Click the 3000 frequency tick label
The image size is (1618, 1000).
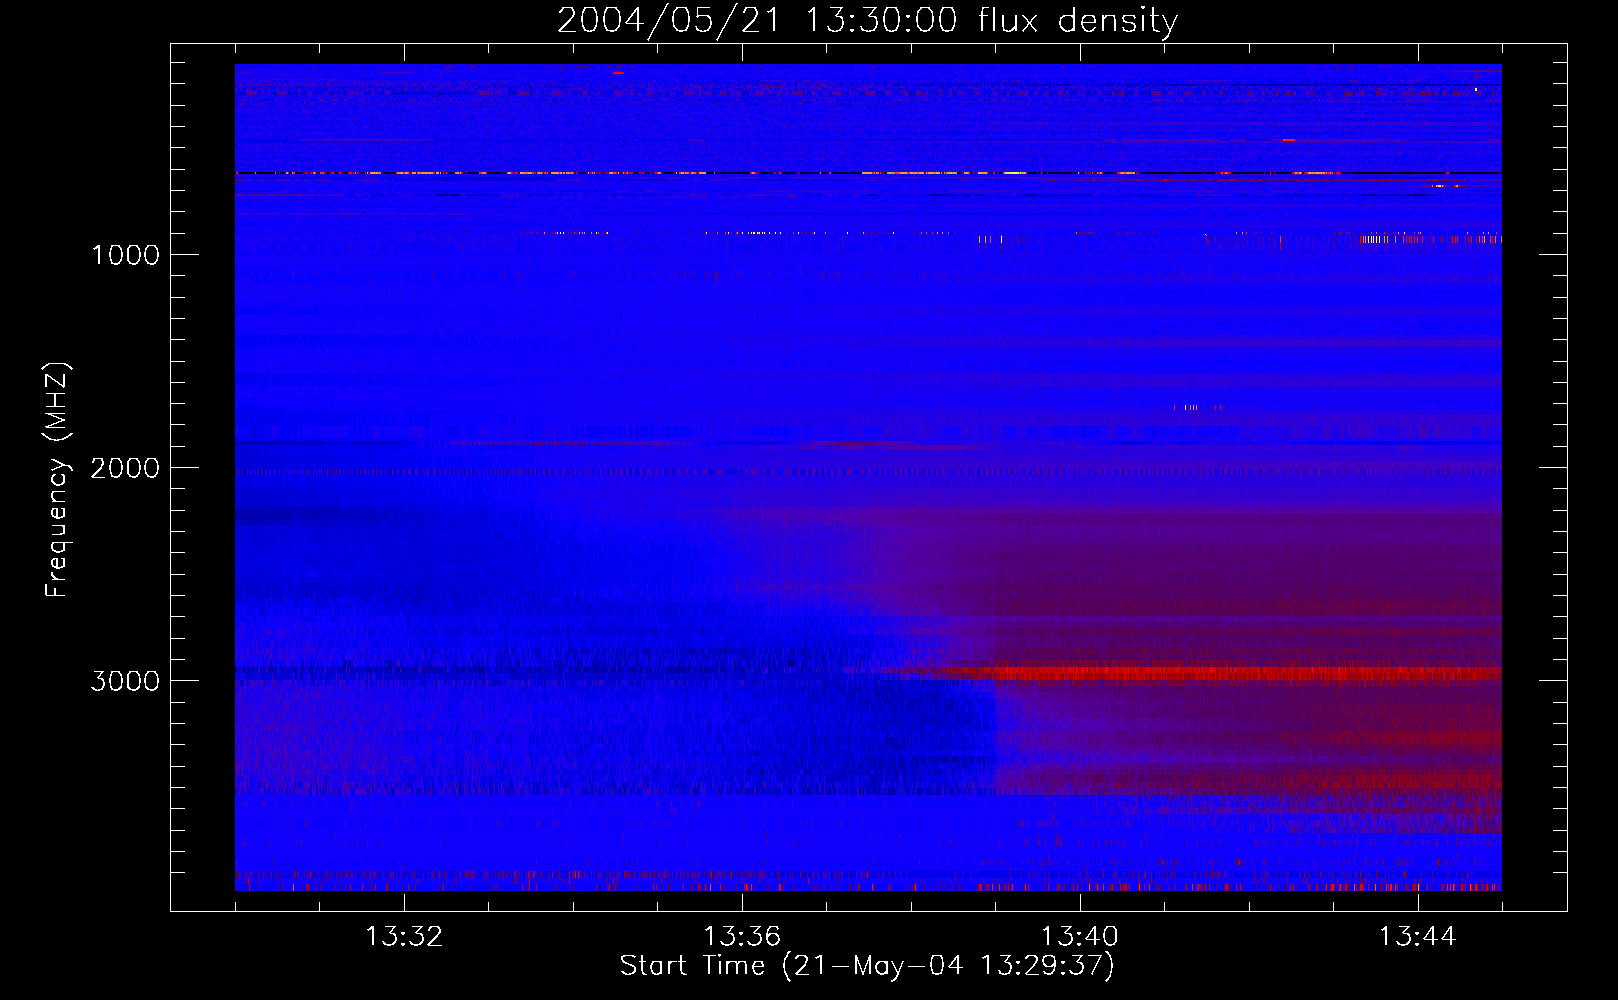[x=125, y=681]
